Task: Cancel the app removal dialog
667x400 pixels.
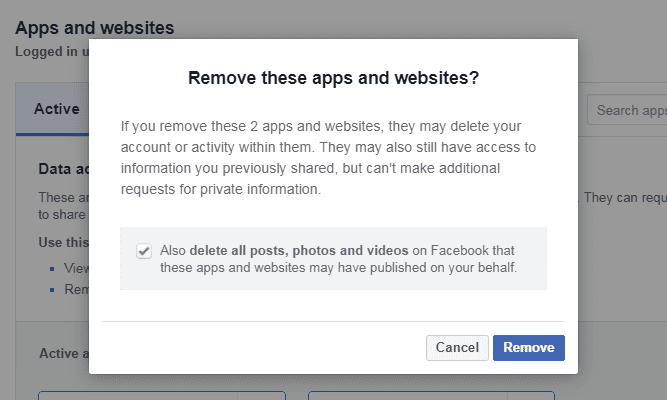Action: (457, 348)
